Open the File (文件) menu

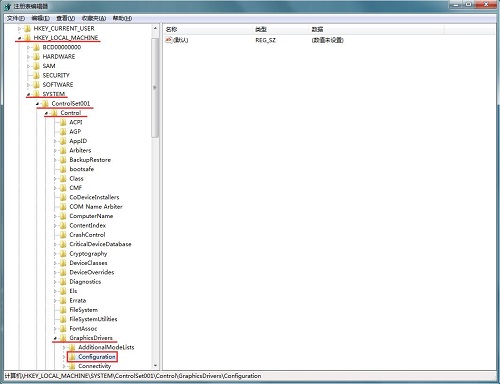click(x=16, y=18)
